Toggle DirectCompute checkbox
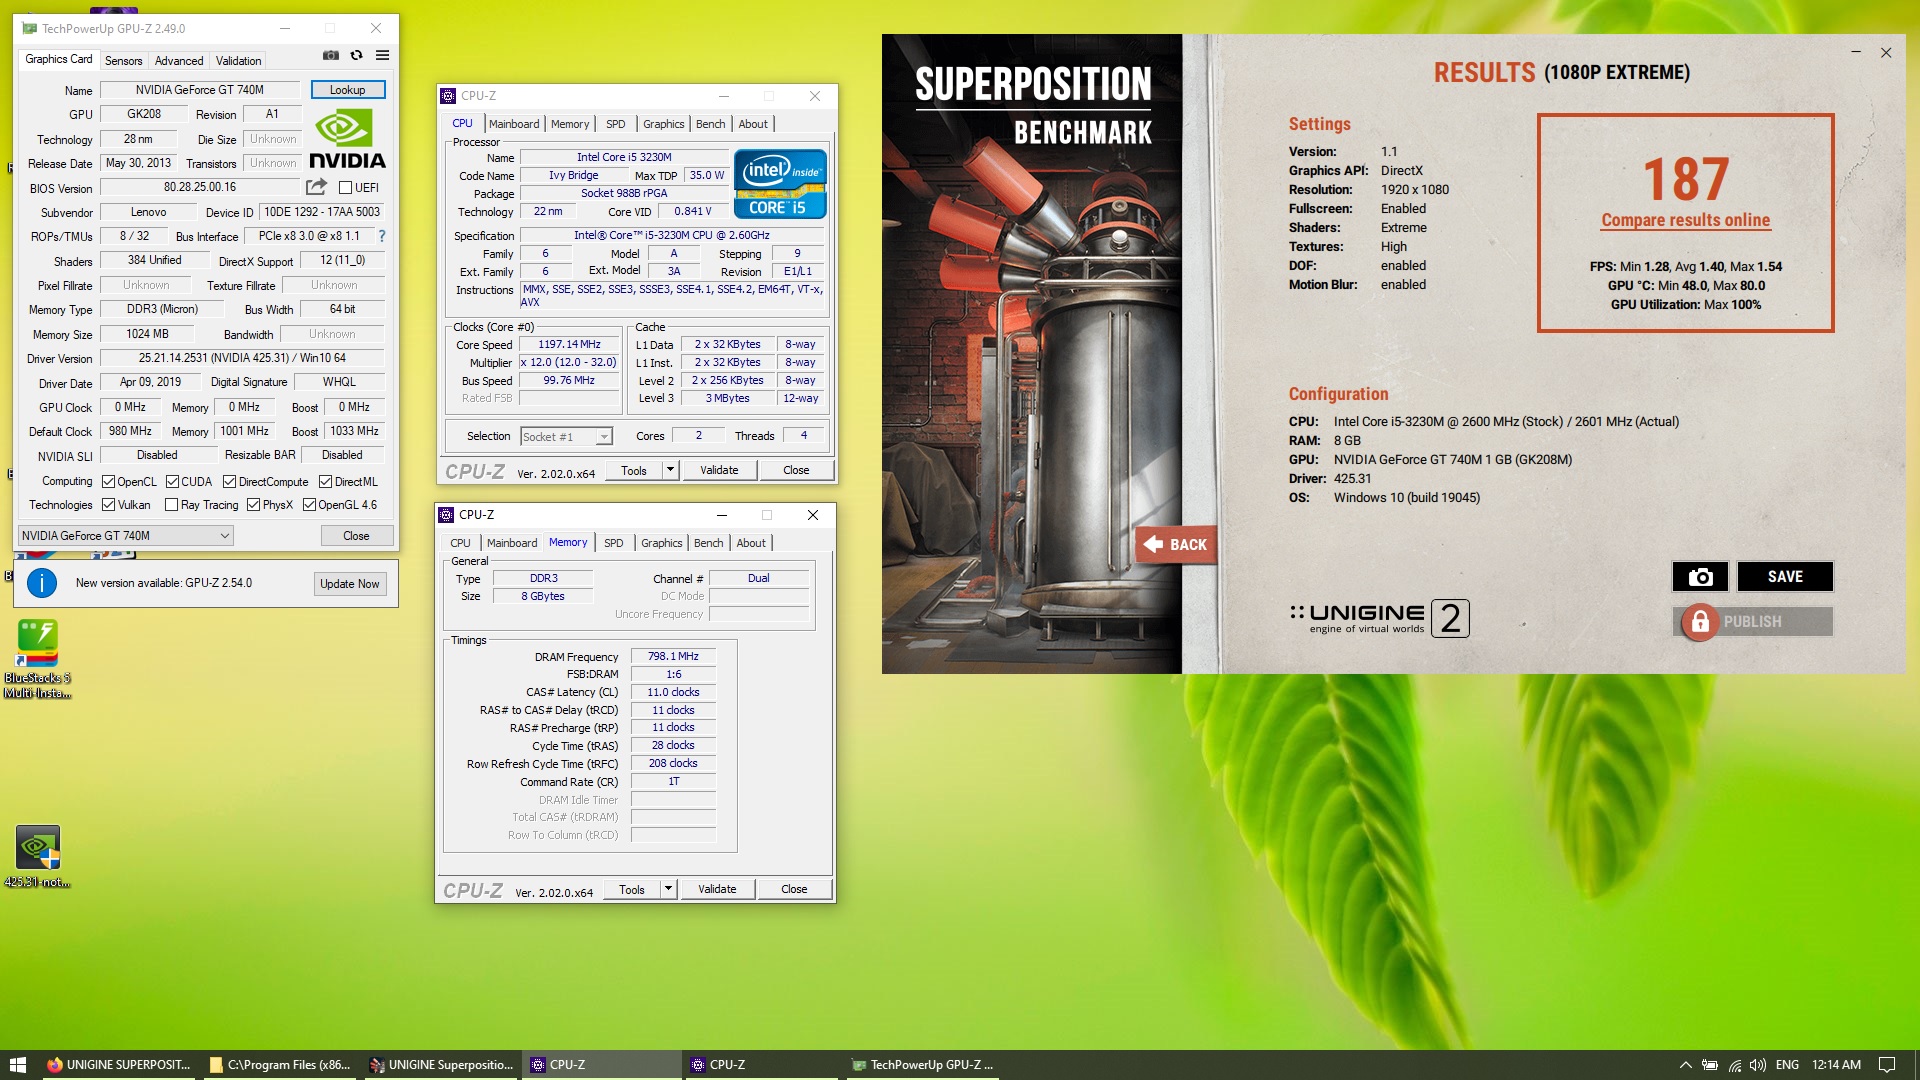 tap(229, 482)
